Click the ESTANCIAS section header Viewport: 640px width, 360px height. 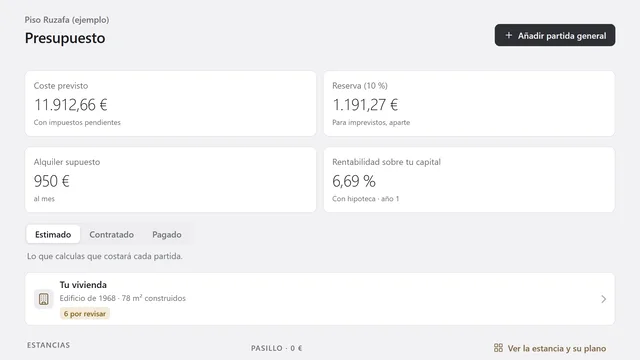[x=48, y=345]
